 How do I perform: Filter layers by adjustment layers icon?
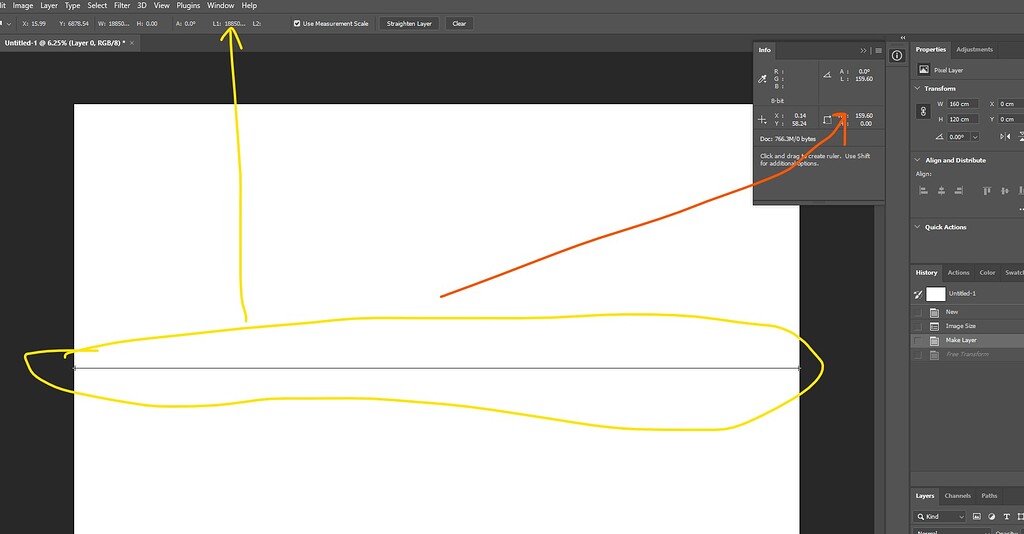pyautogui.click(x=991, y=516)
